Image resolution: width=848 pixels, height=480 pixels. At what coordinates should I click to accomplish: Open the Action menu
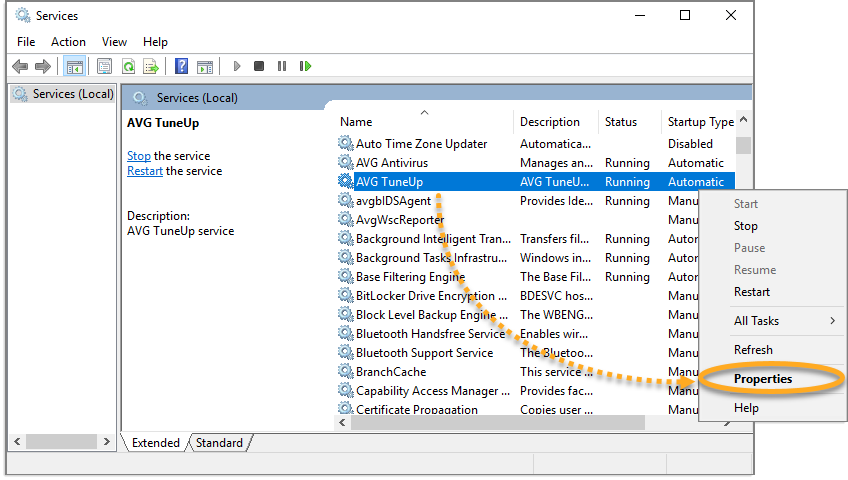pyautogui.click(x=68, y=42)
